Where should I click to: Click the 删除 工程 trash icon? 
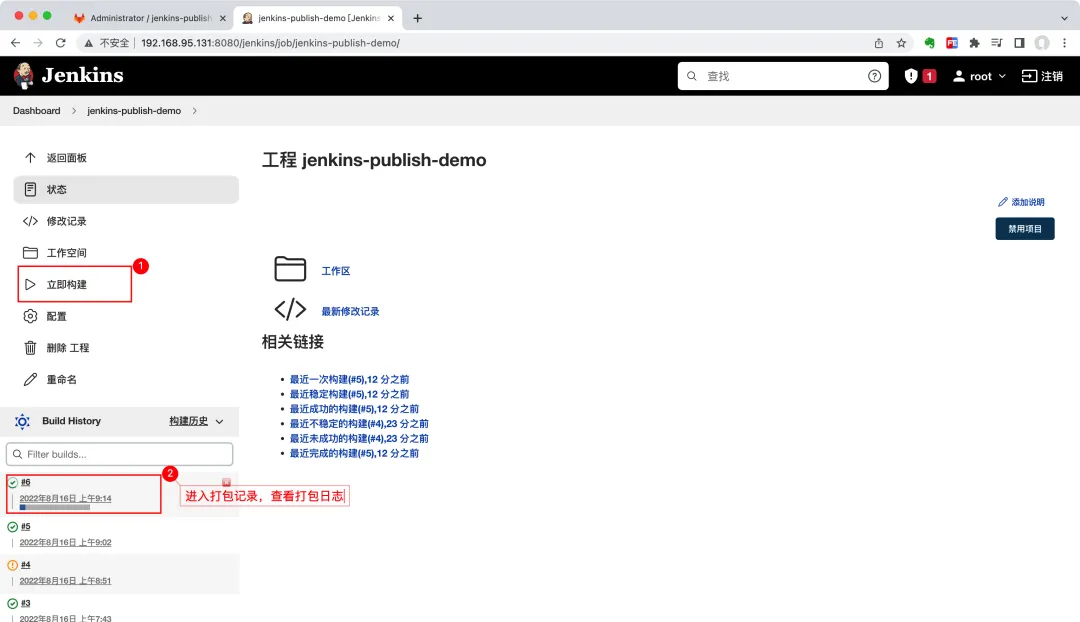[x=30, y=348]
